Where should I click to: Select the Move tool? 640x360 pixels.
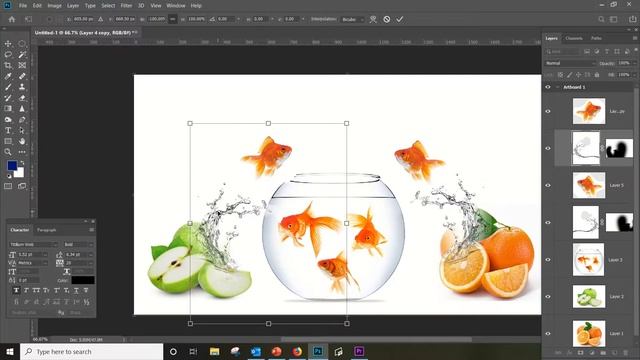[x=8, y=44]
